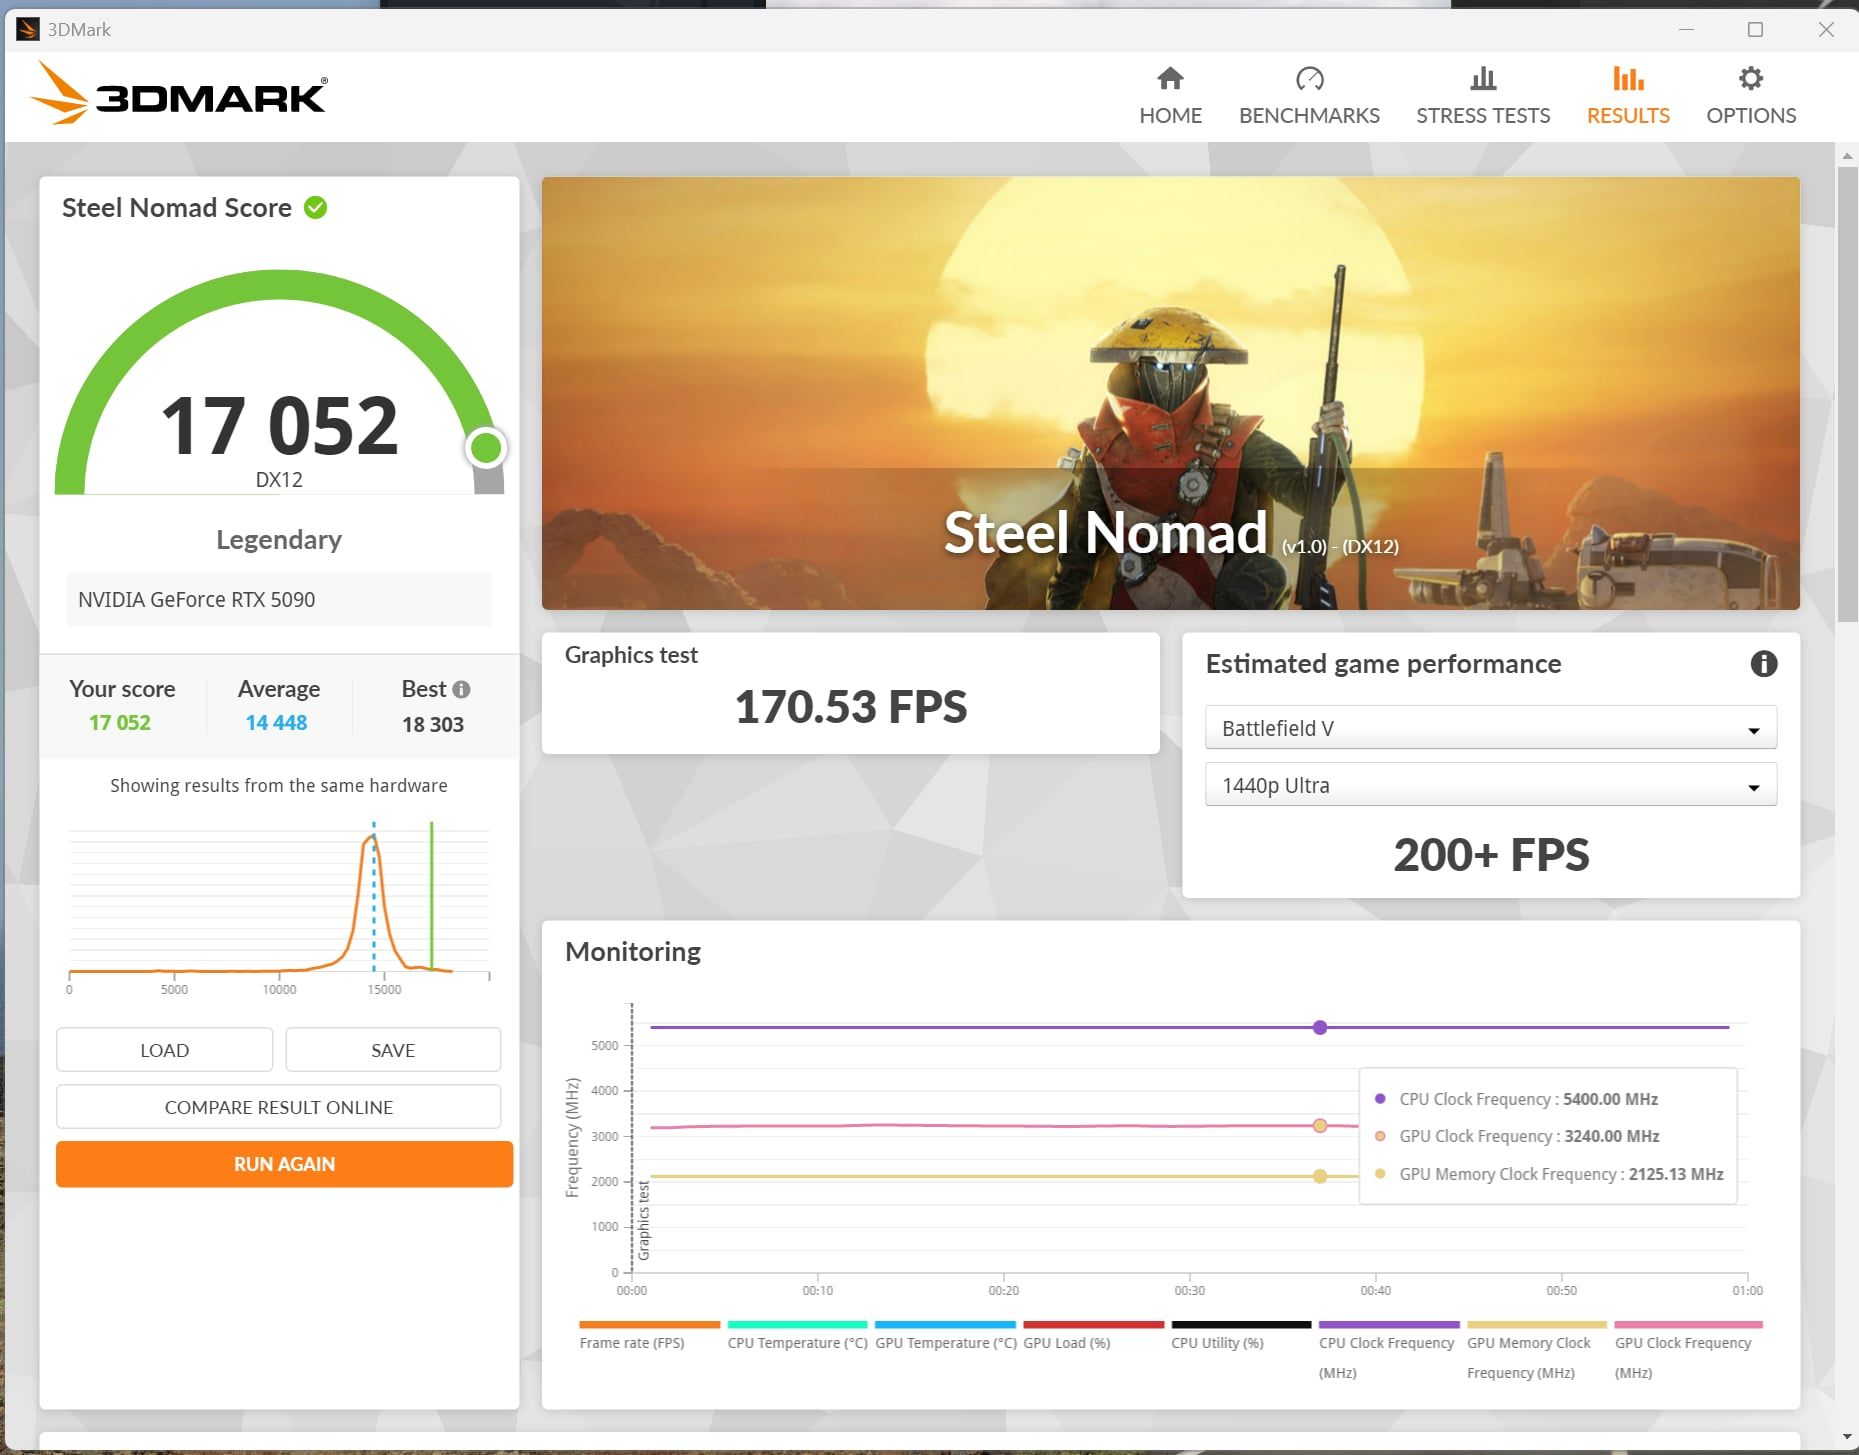Screen dimensions: 1859x1455
Task: Click the green your-score line in the distribution chart
Action: 431,895
